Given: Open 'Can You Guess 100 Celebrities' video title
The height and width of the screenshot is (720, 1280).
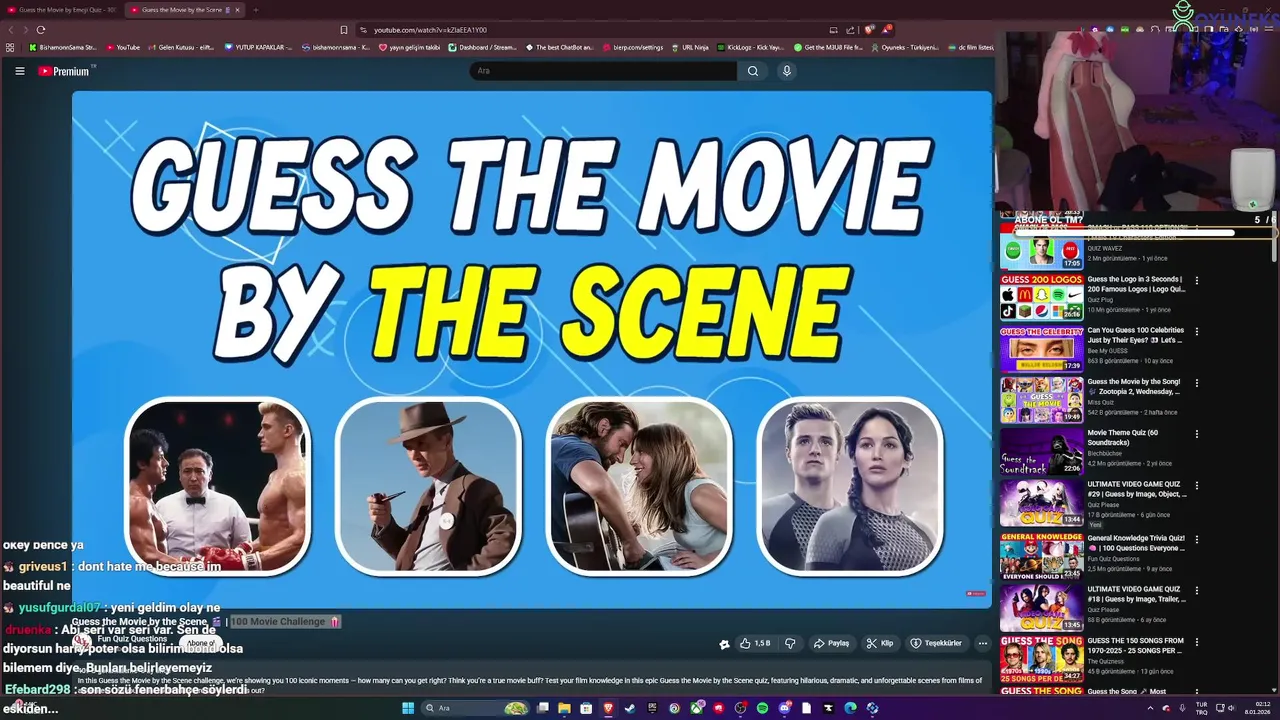Looking at the screenshot, I should pyautogui.click(x=1136, y=335).
